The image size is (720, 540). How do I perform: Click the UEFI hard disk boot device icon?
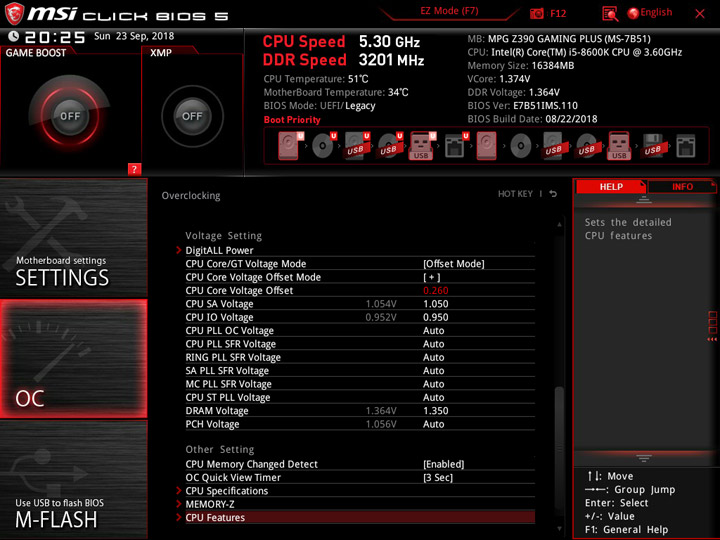click(291, 146)
